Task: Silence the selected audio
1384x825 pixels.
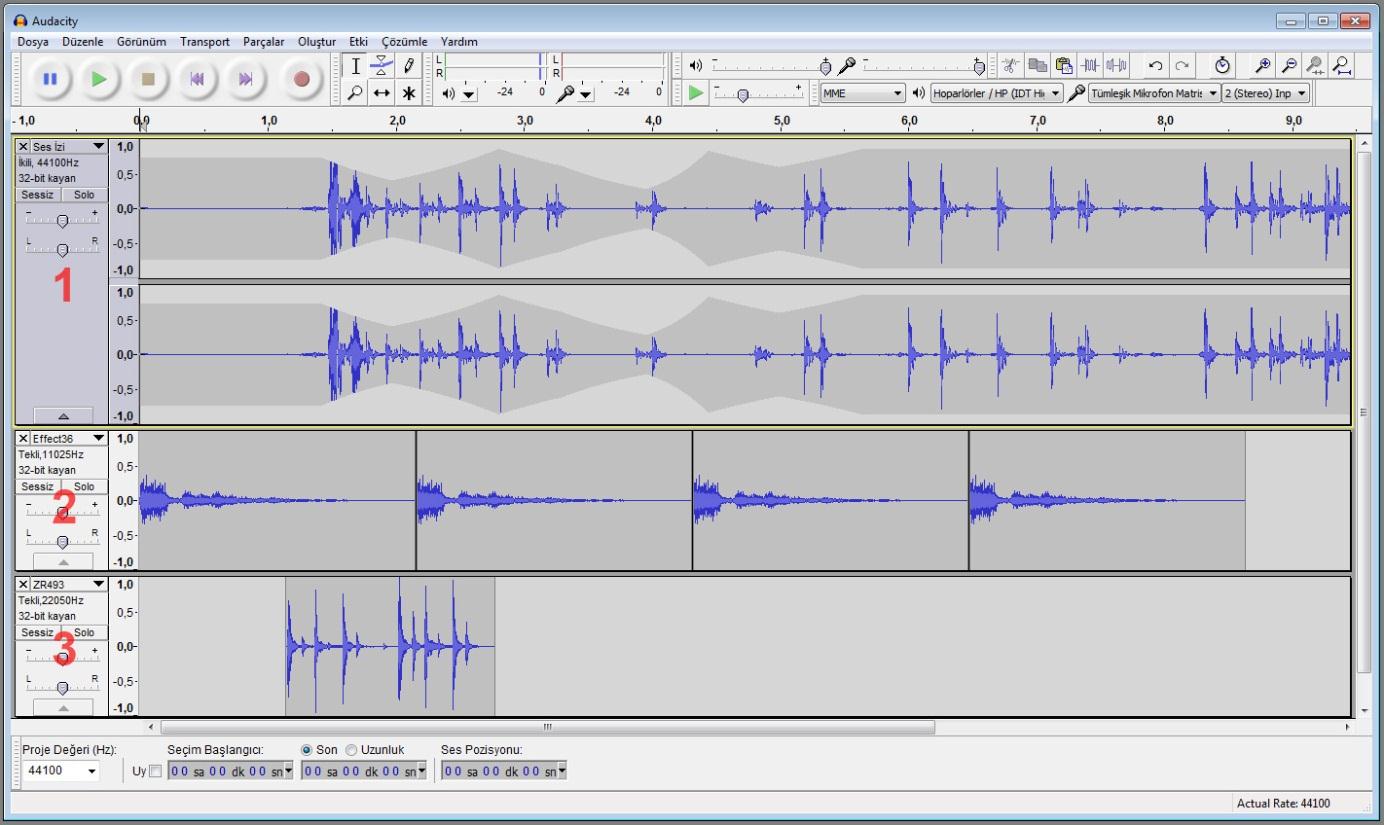Action: 1118,65
